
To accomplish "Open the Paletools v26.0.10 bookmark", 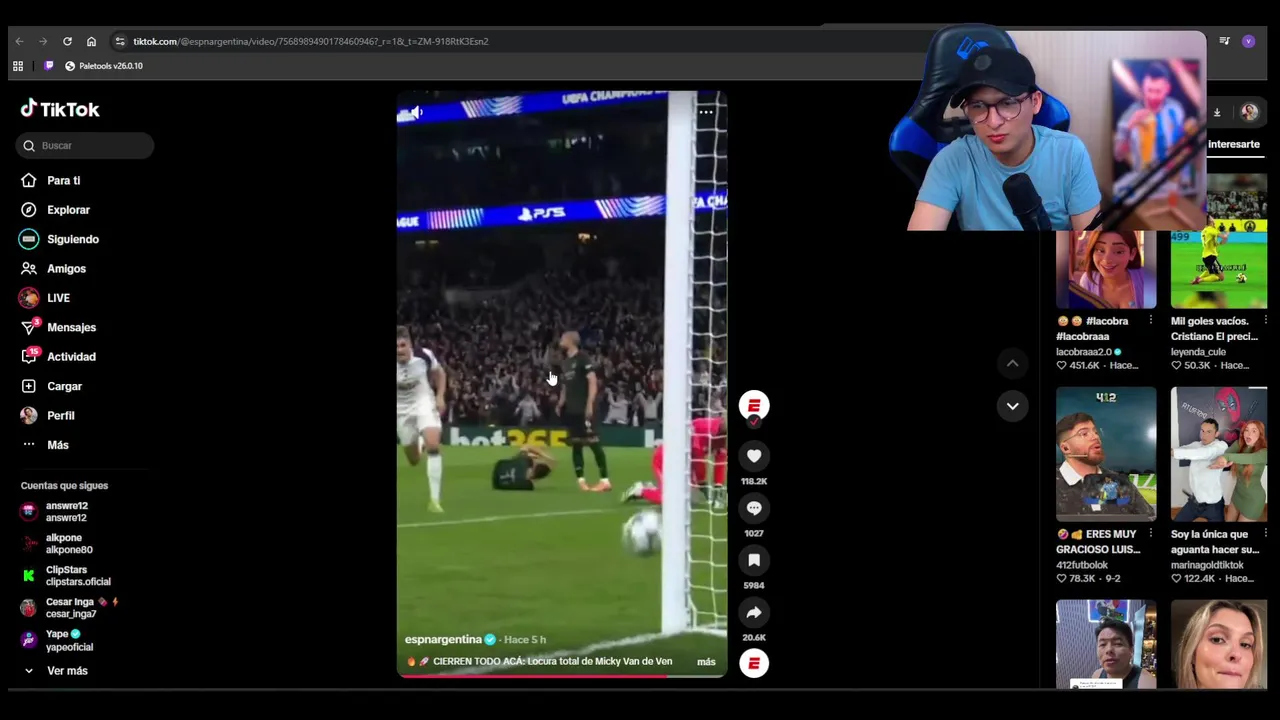I will coord(104,66).
